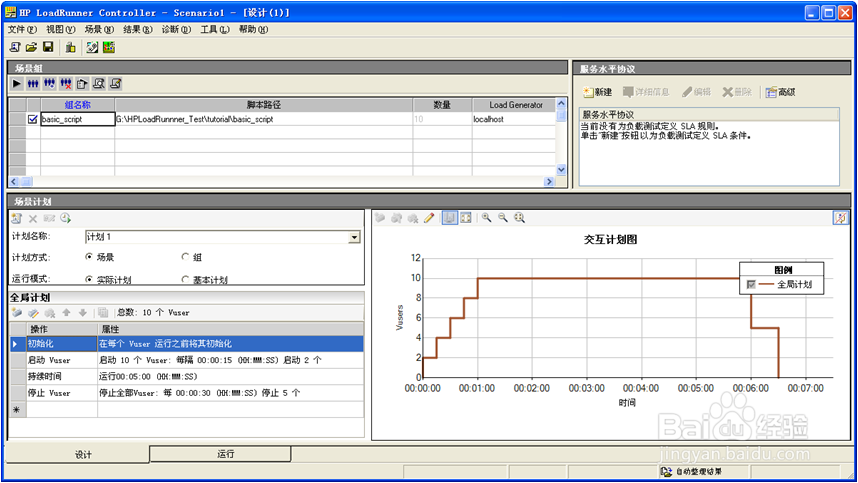
Task: Click the zoom in magnifier above graph
Action: pos(486,218)
